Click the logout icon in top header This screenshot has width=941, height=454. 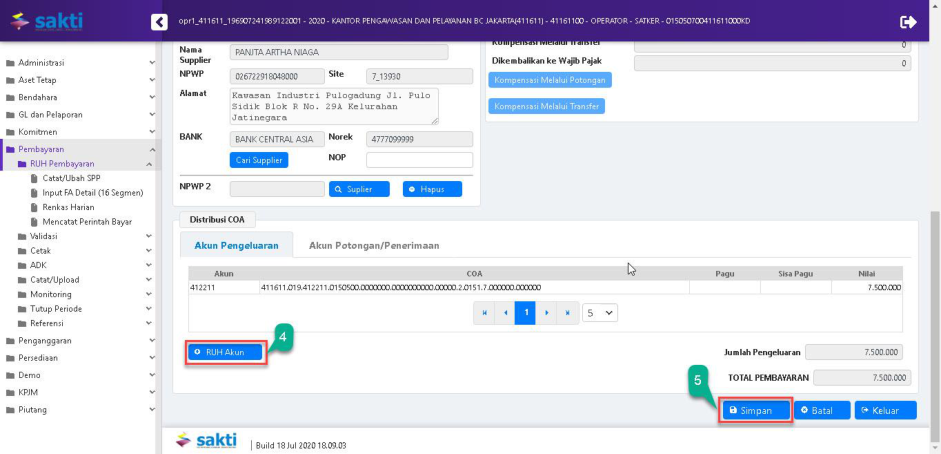(x=908, y=21)
